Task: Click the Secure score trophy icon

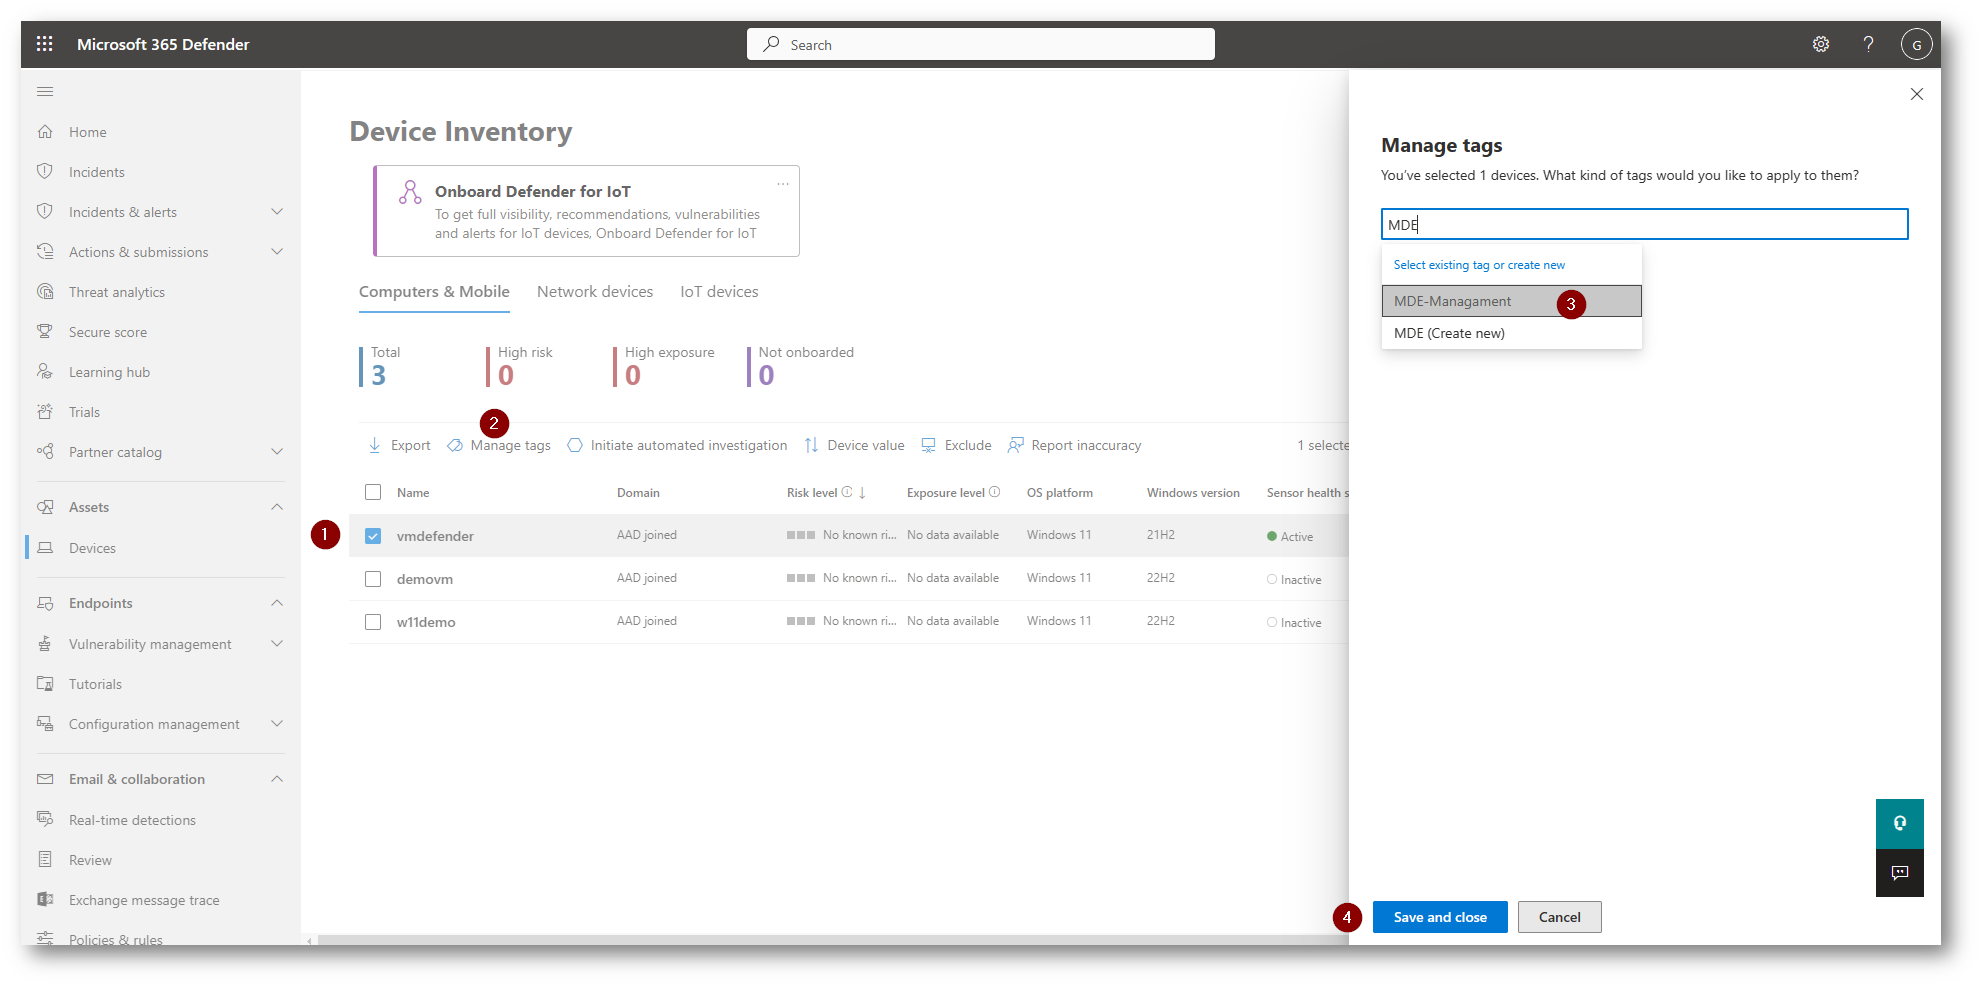Action: coord(45,332)
